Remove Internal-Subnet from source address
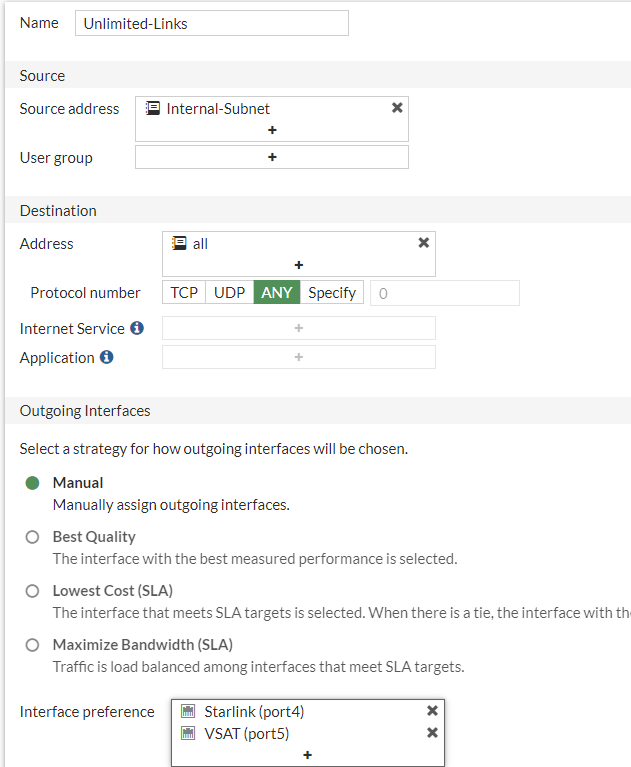Viewport: 631px width, 767px height. (397, 108)
